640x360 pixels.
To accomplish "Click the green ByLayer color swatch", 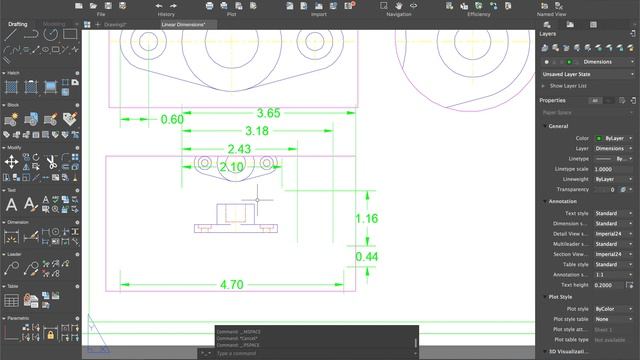I will (599, 138).
